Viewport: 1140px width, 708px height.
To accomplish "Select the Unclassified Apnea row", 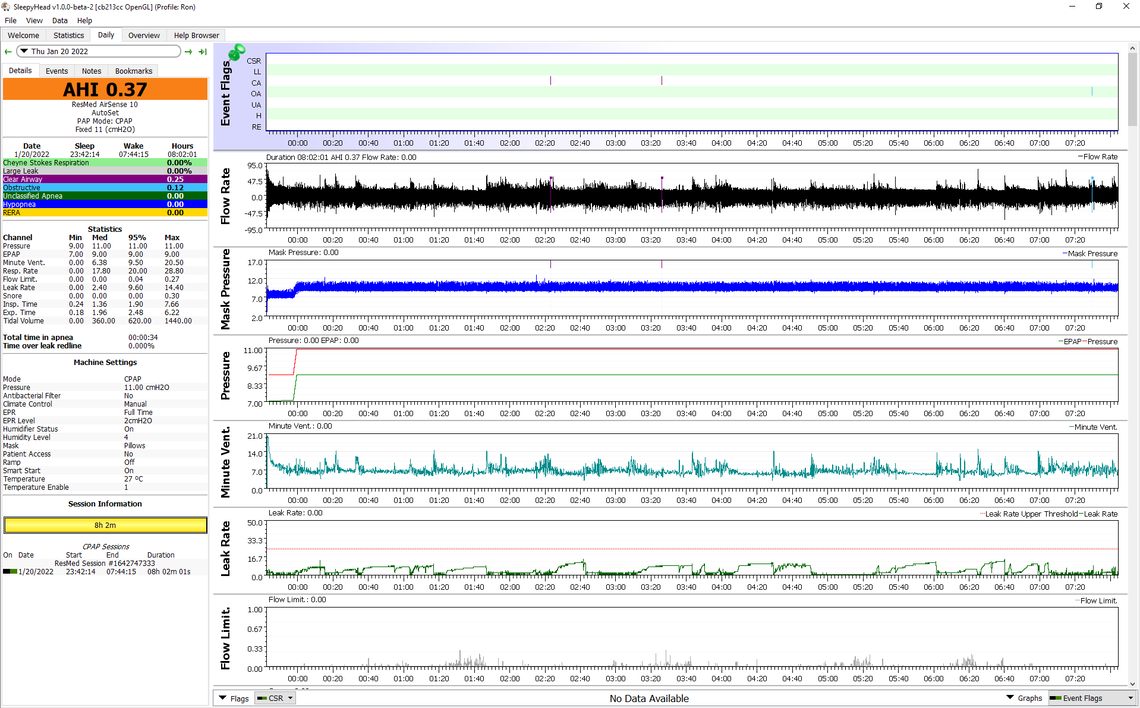I will pyautogui.click(x=105, y=196).
